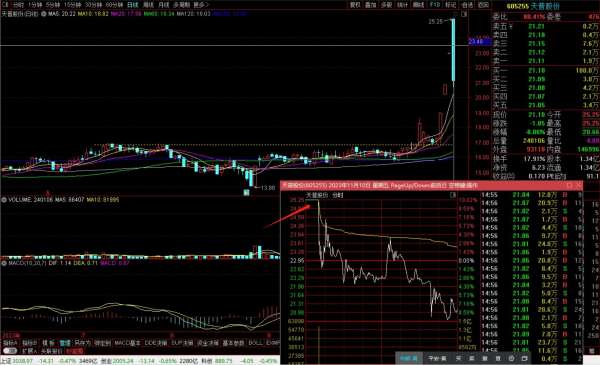Add stock via 自选 button
The height and width of the screenshot is (365, 600).
(467, 5)
